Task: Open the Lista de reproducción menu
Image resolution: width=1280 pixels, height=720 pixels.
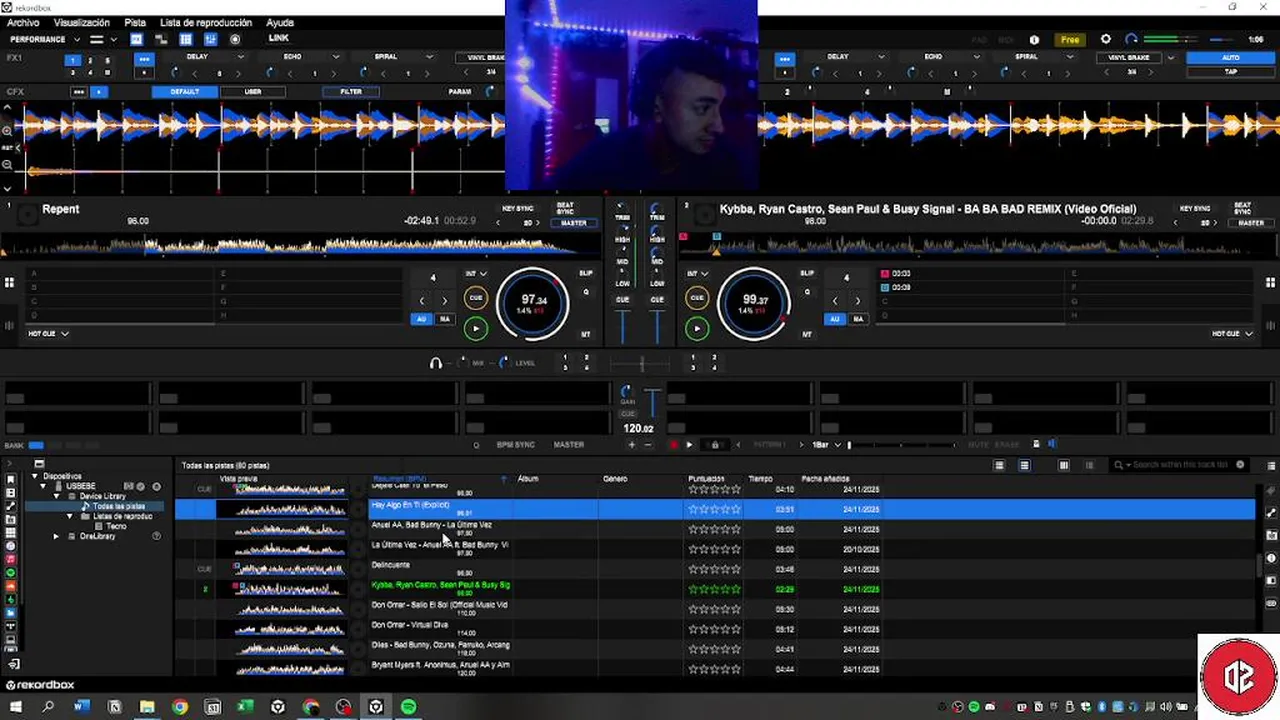Action: coord(206,22)
